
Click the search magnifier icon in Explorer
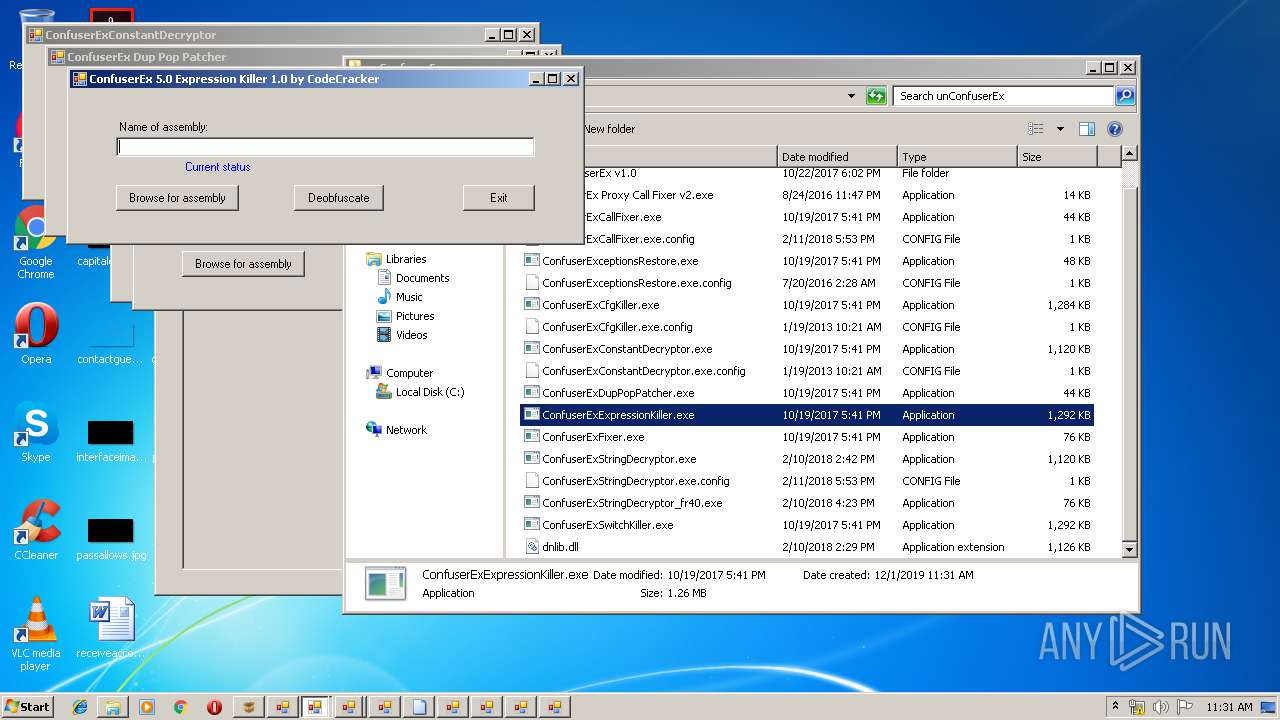(x=1125, y=96)
